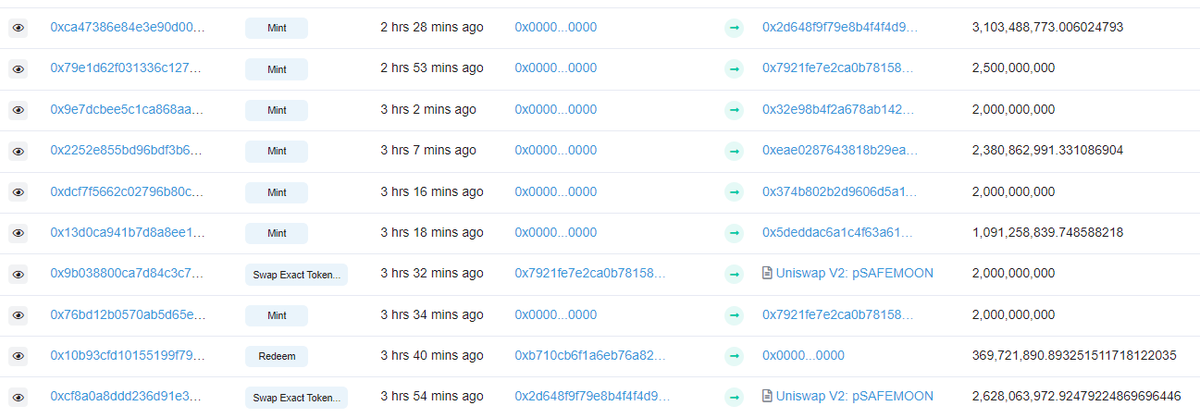Open sender 0x7921fe7e2ca0b78158 in Swap row
Screen dimensions: 1200x418
pos(589,273)
